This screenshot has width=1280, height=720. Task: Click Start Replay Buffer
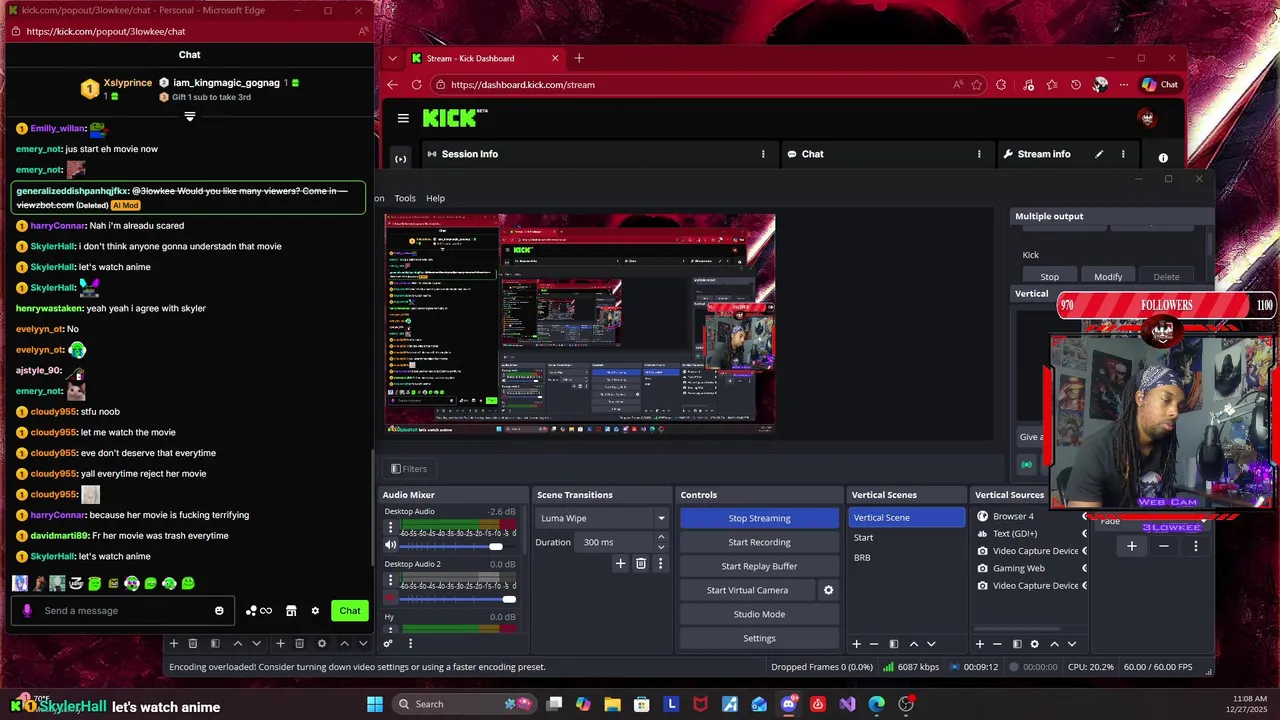coord(759,566)
